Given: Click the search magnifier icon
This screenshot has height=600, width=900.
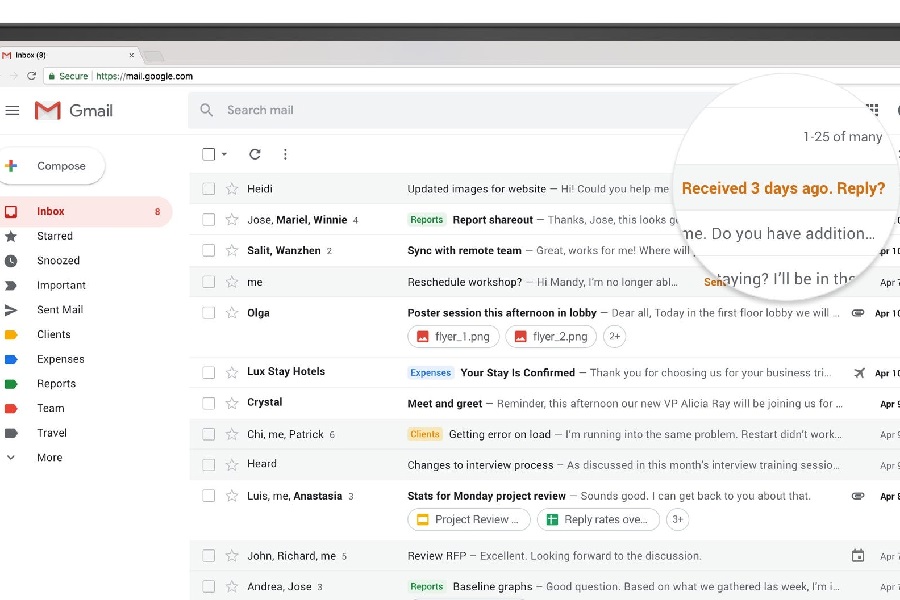Looking at the screenshot, I should click(x=207, y=110).
